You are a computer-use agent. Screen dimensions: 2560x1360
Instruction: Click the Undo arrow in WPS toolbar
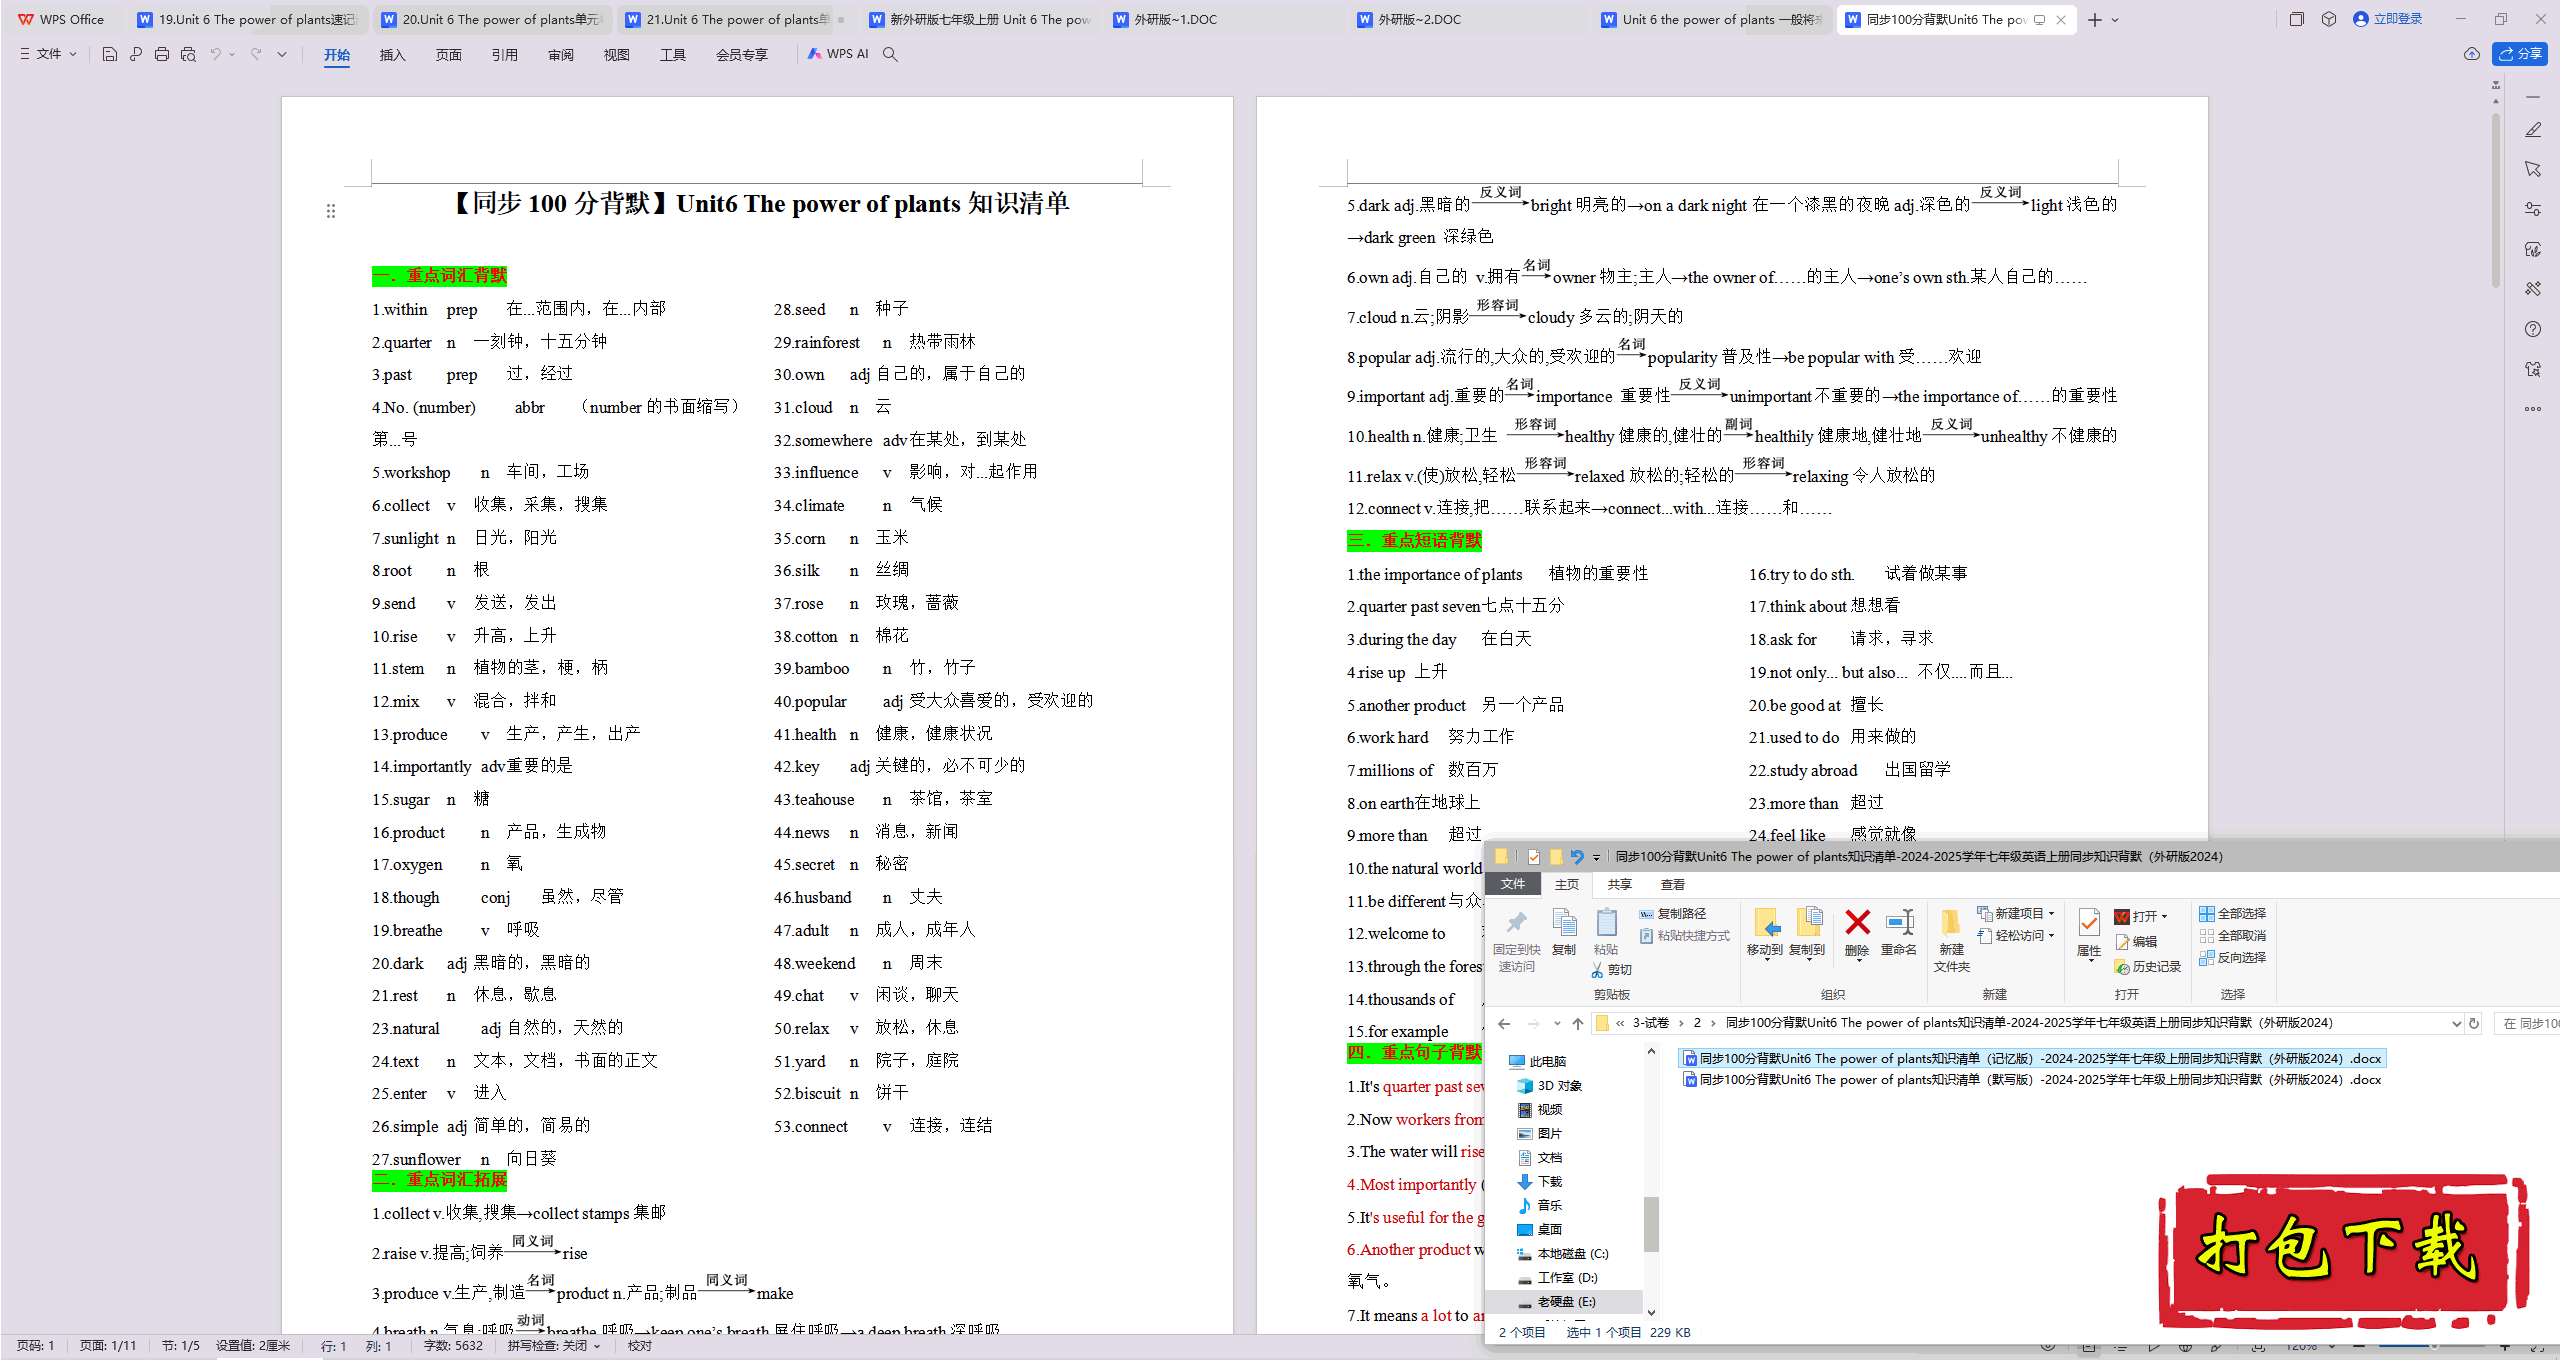215,54
